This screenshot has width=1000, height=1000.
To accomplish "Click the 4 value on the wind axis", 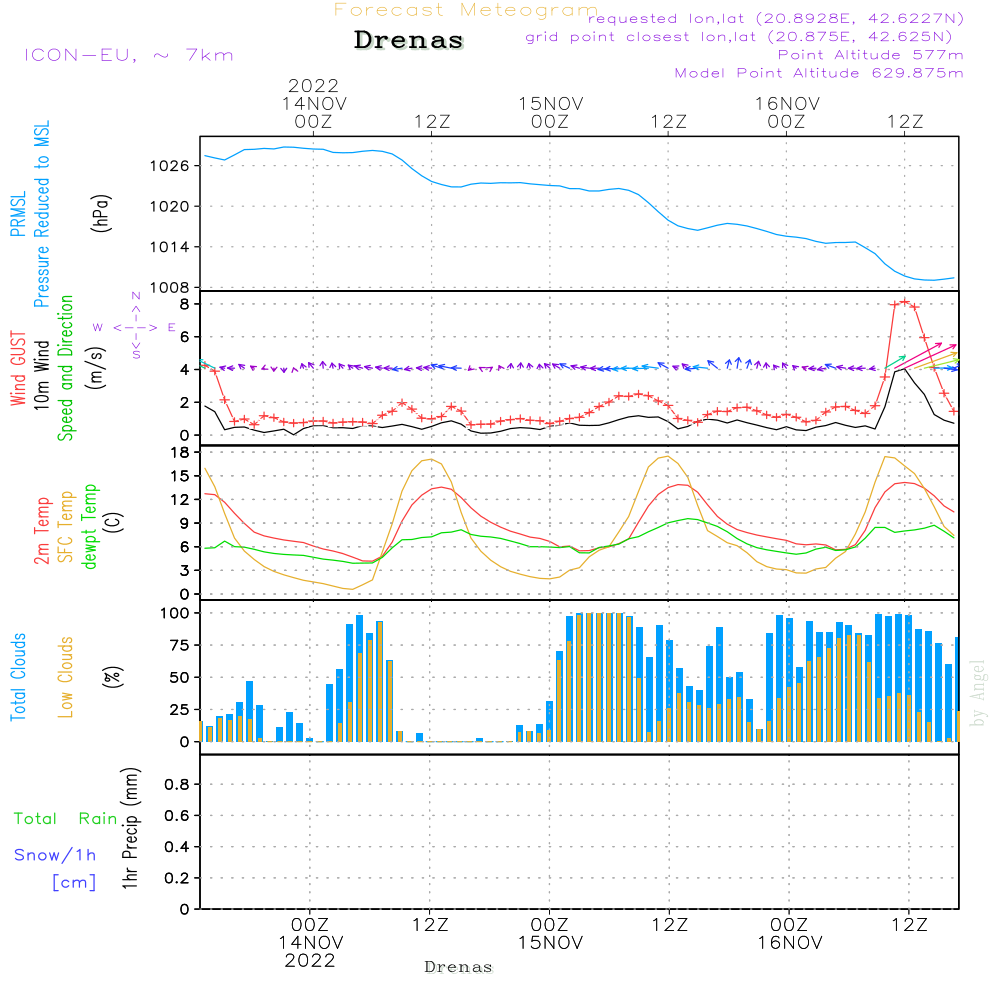I will point(185,370).
